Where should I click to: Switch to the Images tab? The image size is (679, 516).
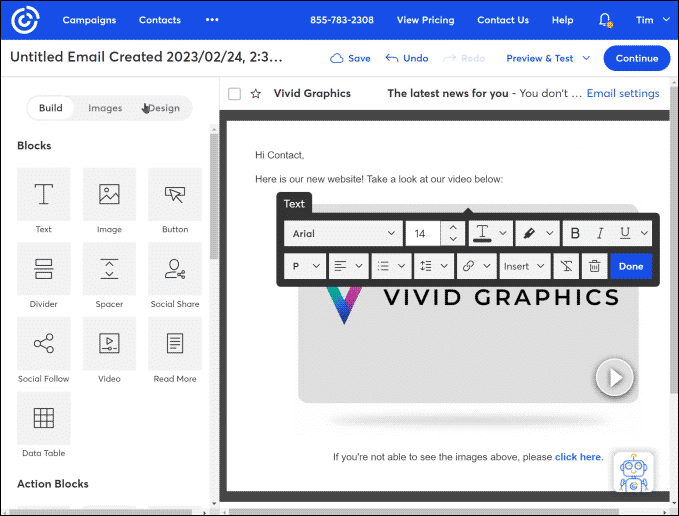coord(105,108)
